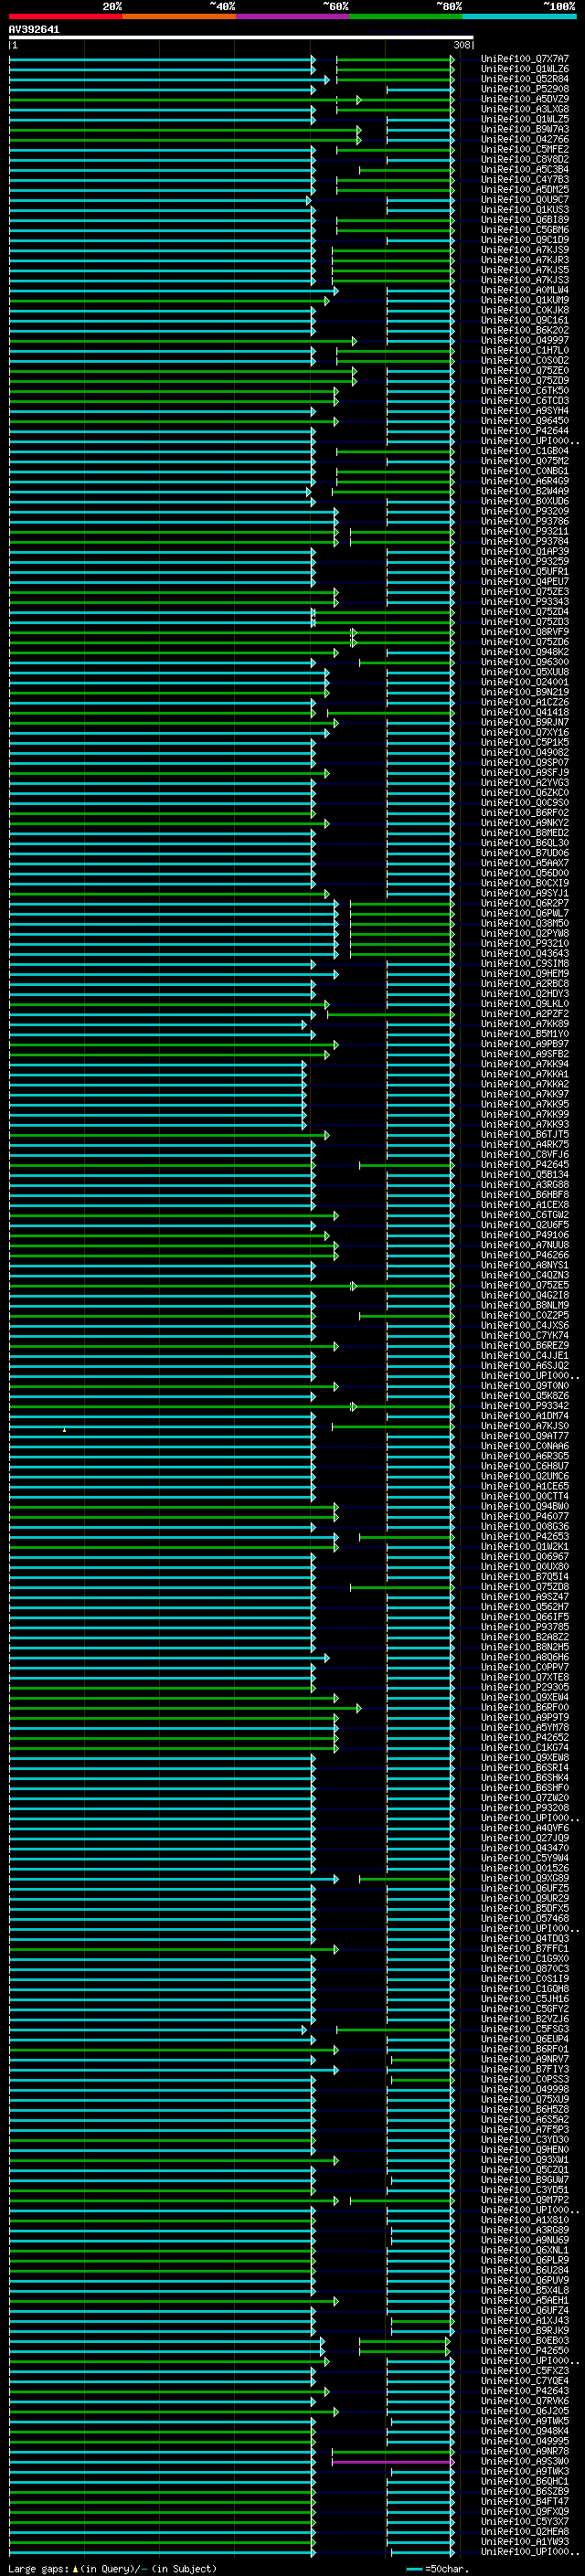
Task: Click the UniRef100_Q6BI89 entry
Action: 525,220
